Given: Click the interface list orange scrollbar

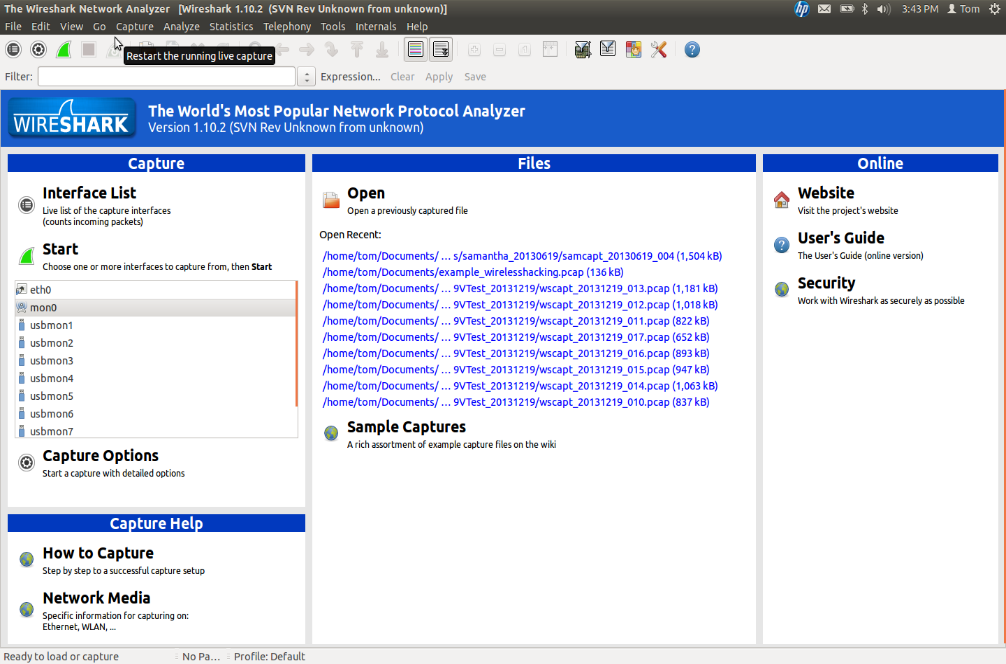Looking at the screenshot, I should [296, 344].
